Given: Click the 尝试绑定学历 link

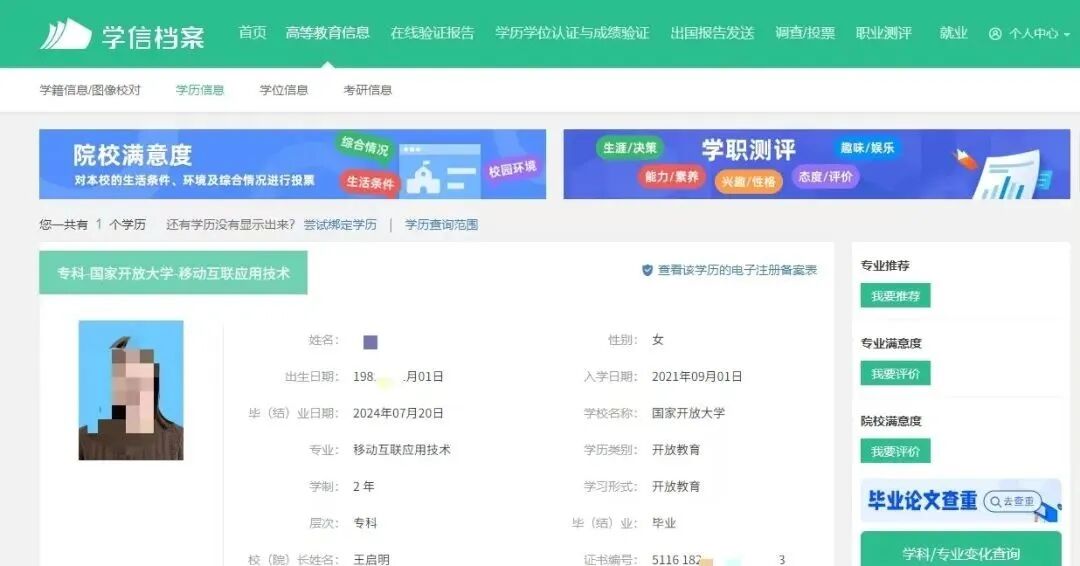Looking at the screenshot, I should [x=340, y=224].
